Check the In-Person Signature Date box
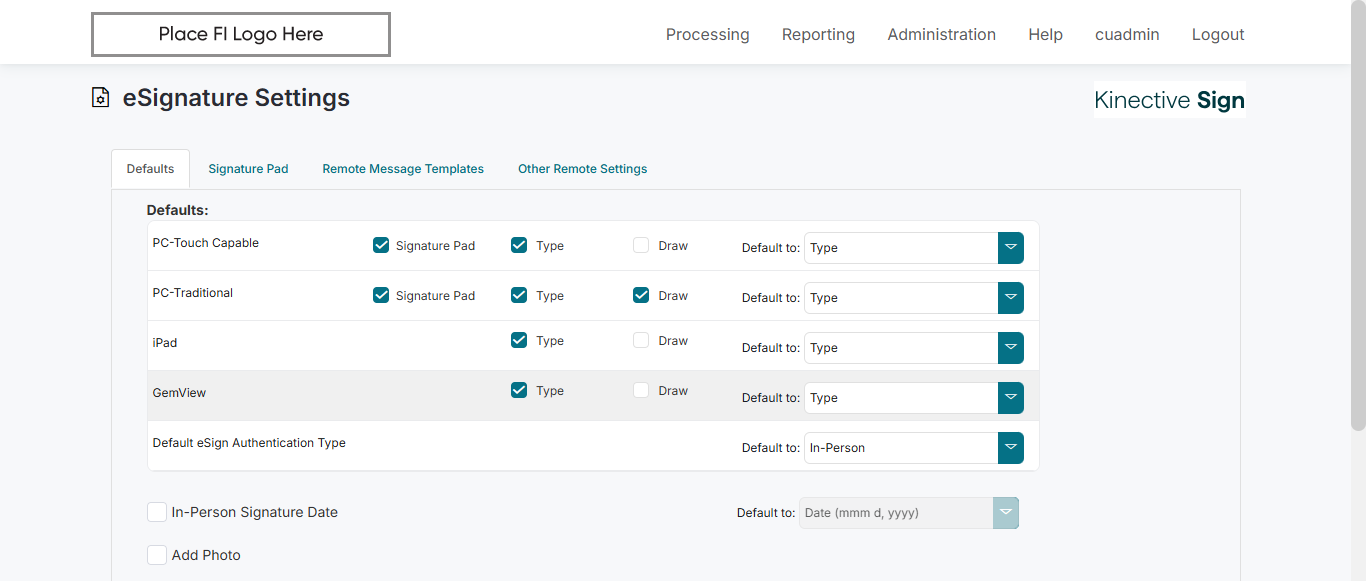This screenshot has height=581, width=1366. pyautogui.click(x=157, y=512)
